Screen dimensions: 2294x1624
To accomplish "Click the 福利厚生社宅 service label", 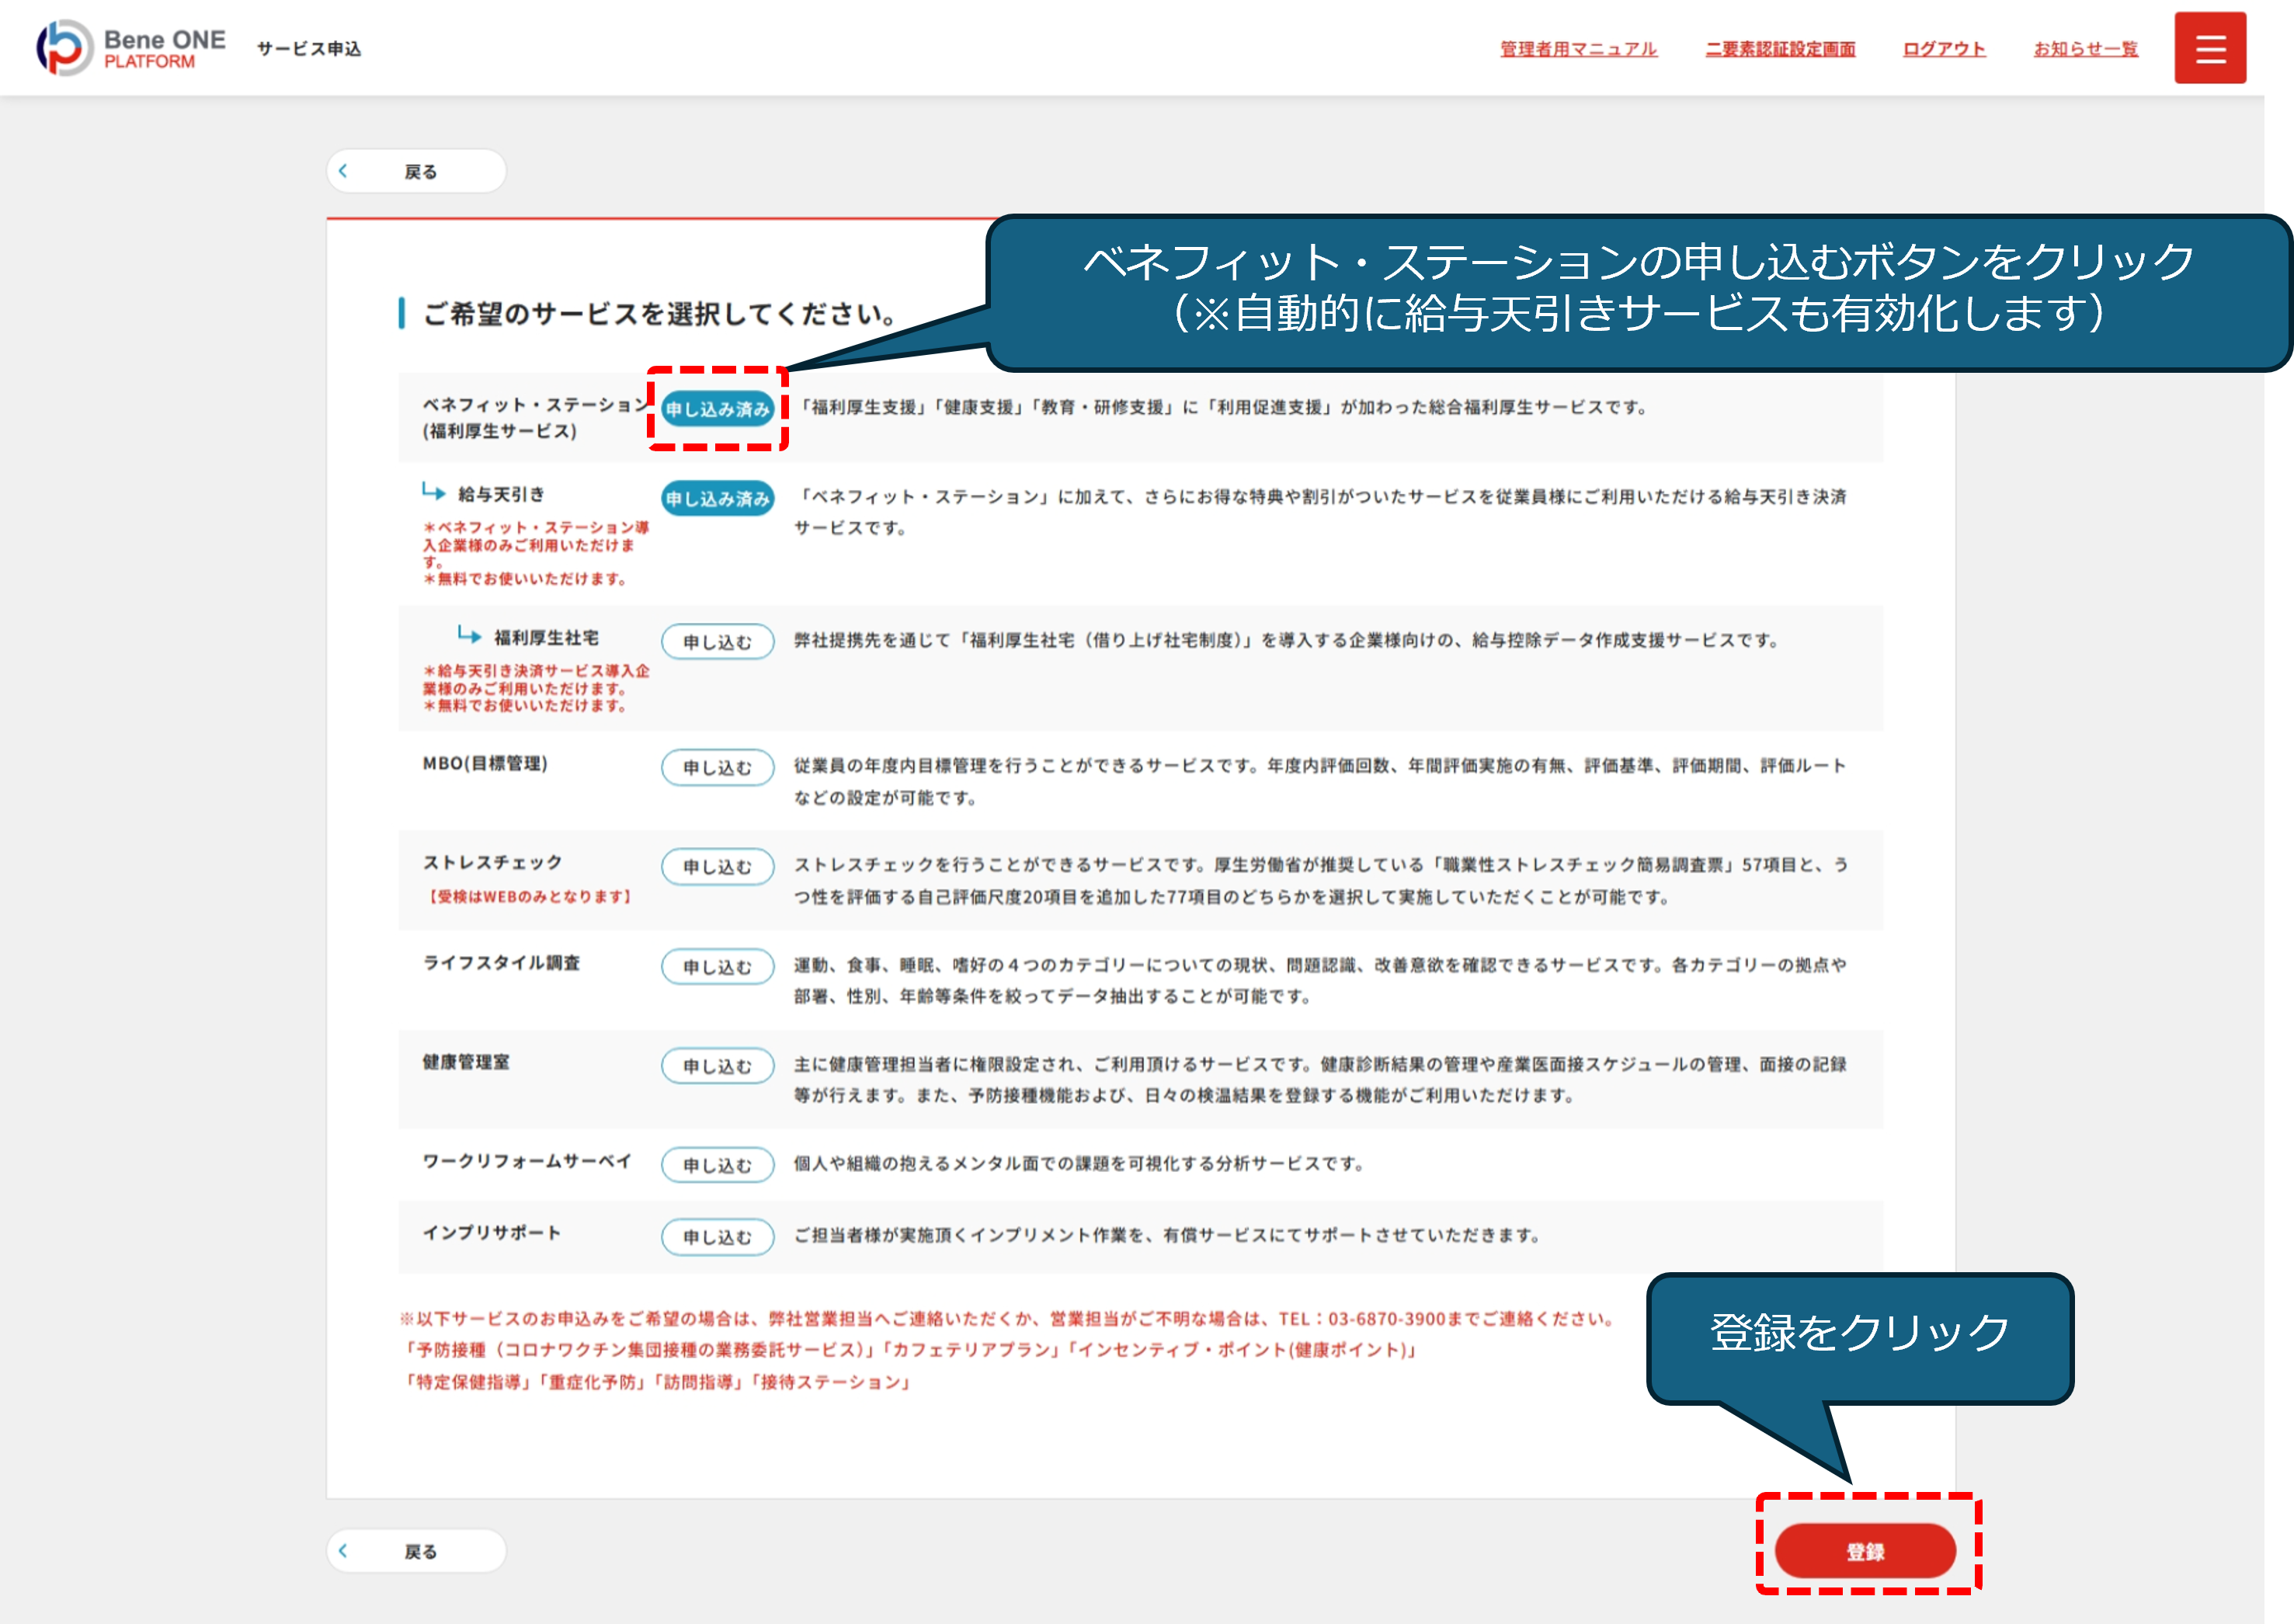I will [x=546, y=638].
